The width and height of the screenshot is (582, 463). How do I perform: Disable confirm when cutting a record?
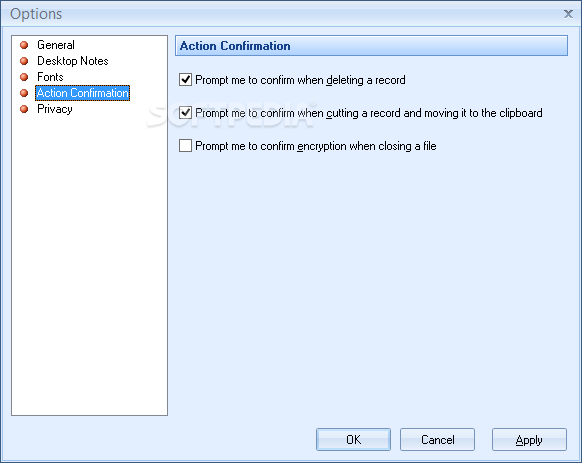coord(185,113)
